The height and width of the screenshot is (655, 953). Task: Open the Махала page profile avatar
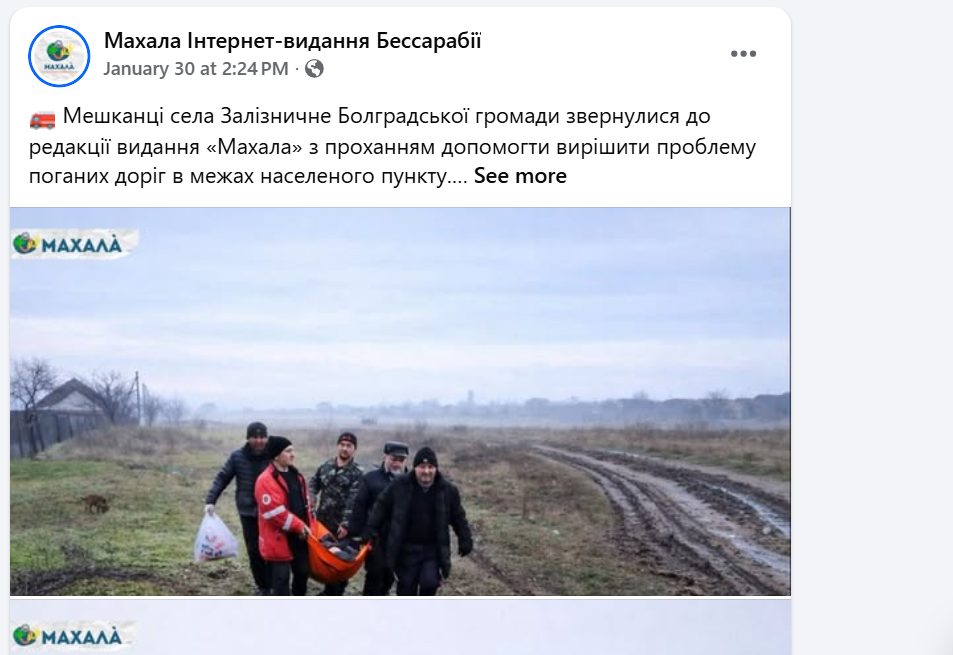(59, 56)
